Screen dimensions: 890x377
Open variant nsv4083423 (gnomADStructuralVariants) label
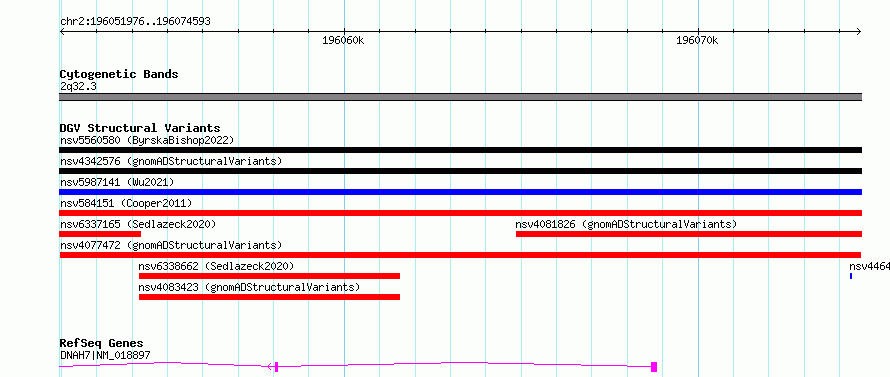click(249, 287)
